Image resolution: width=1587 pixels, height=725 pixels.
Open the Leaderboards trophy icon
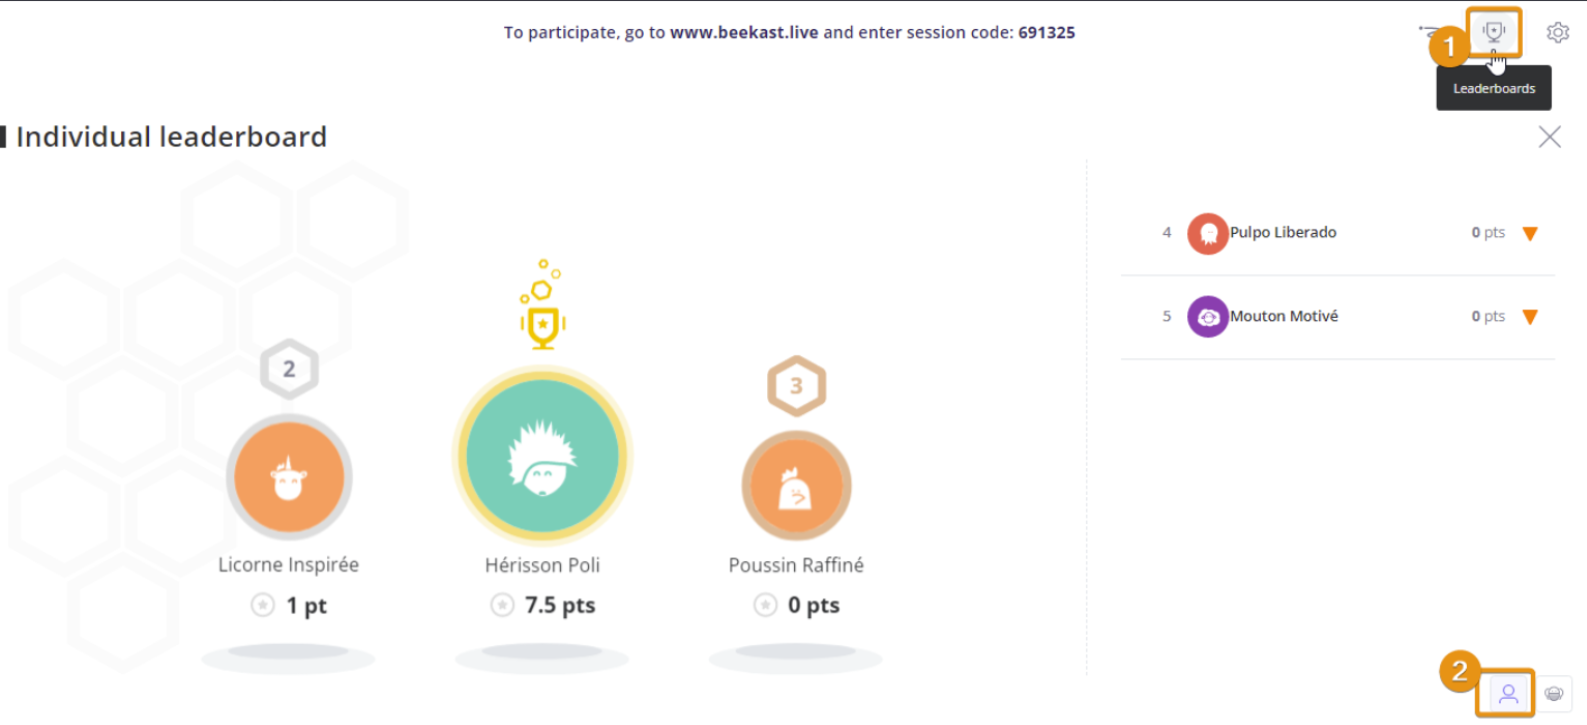pos(1494,32)
